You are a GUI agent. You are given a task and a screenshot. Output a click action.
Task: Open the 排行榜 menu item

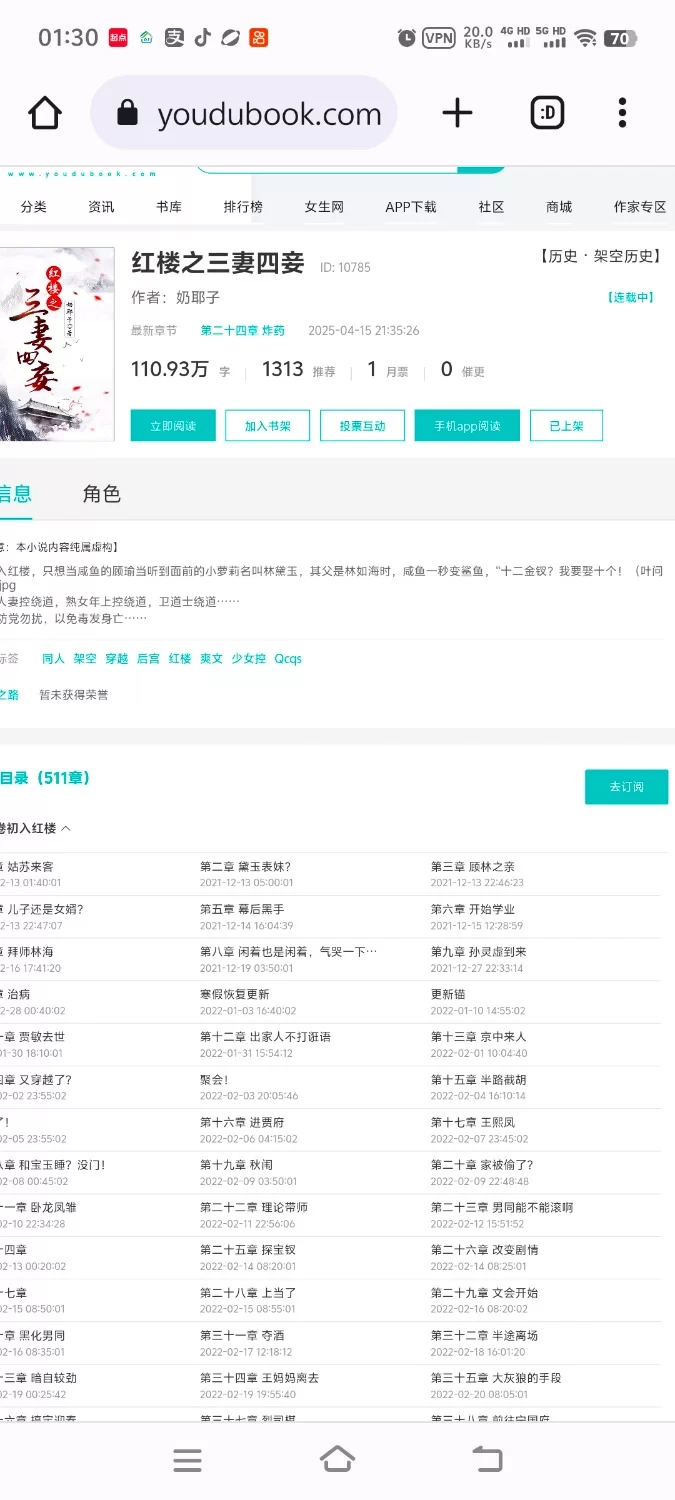point(243,207)
